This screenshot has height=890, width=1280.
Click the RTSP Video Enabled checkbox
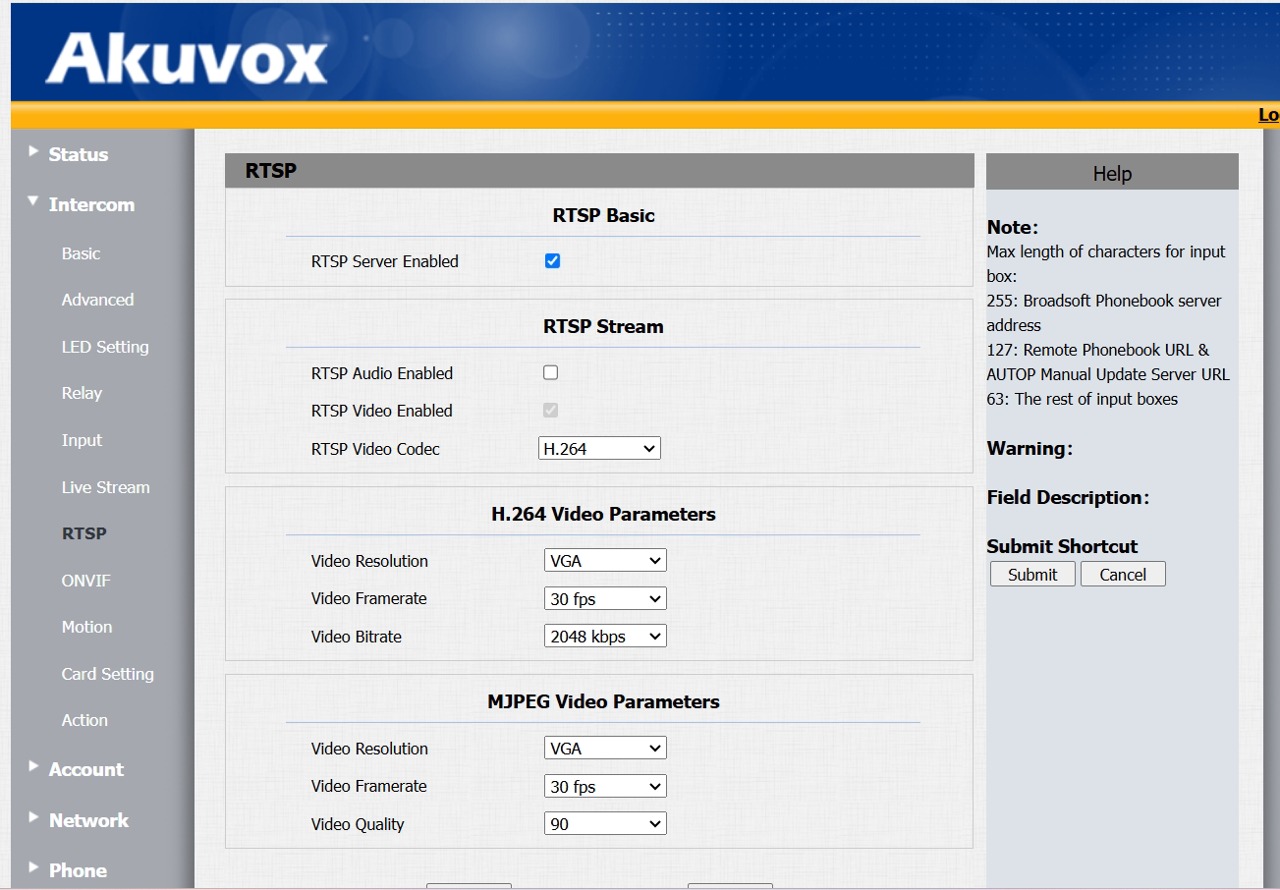550,410
